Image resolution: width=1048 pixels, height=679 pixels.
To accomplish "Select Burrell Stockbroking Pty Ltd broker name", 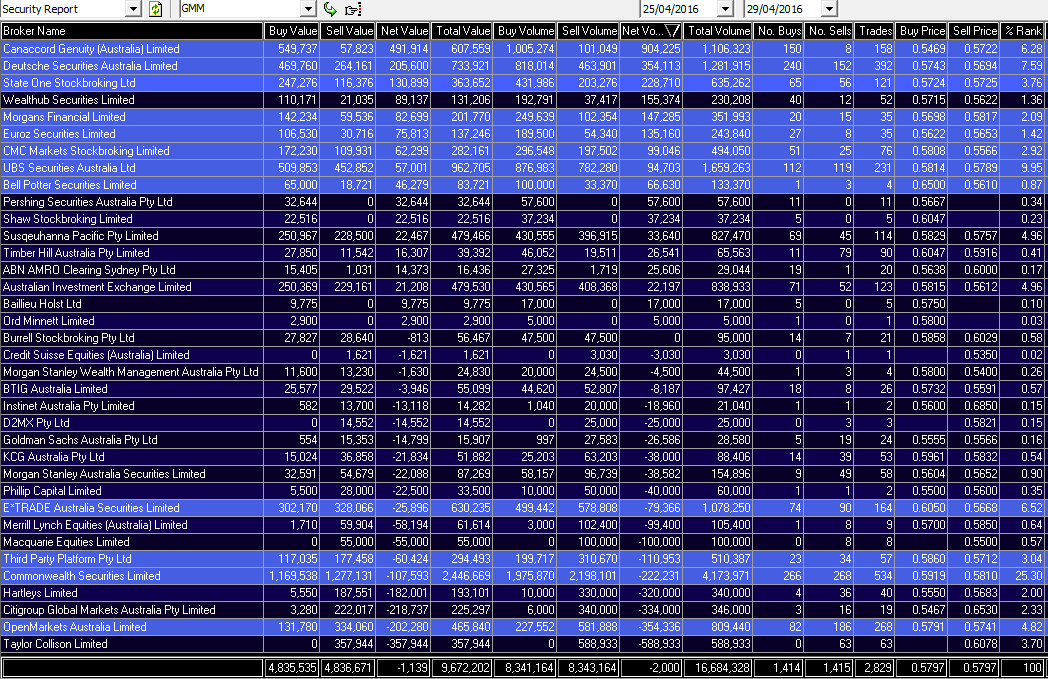I will pos(69,338).
